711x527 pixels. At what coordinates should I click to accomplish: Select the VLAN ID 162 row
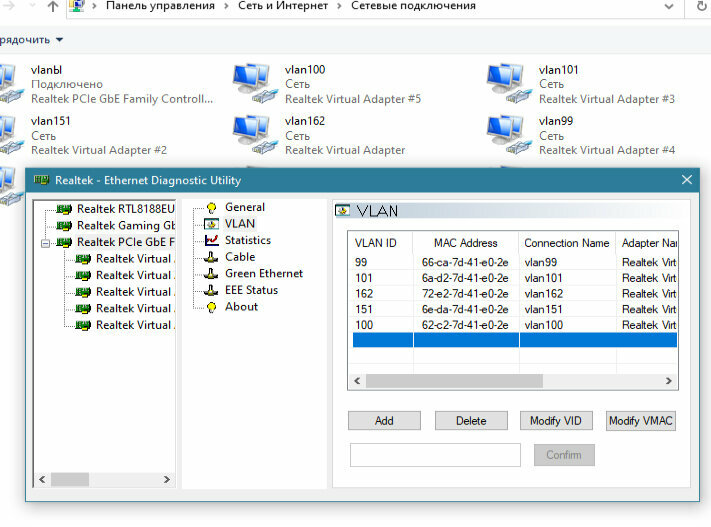(x=515, y=293)
